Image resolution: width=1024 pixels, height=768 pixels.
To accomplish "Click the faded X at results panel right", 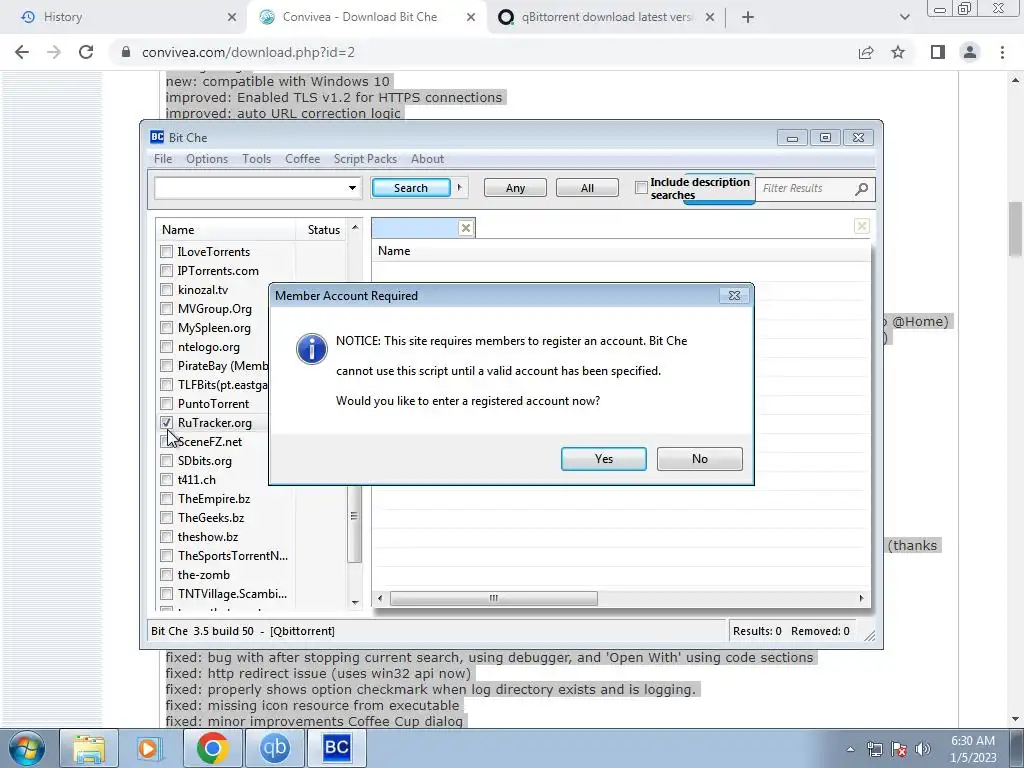I will pyautogui.click(x=861, y=226).
